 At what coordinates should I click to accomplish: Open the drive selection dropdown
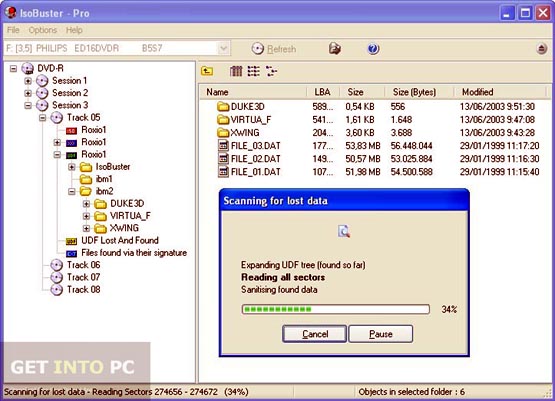(223, 48)
